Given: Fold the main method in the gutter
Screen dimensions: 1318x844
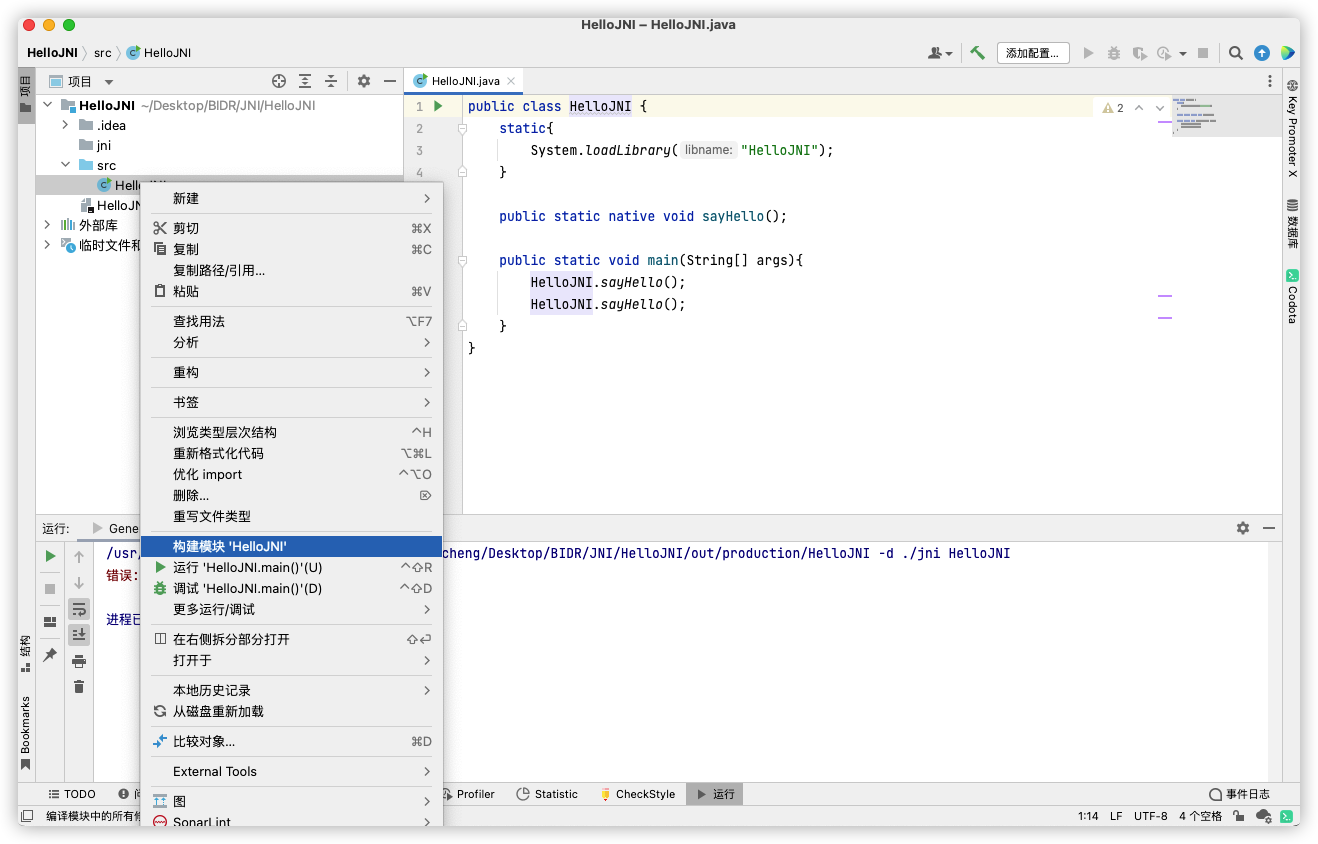Looking at the screenshot, I should [462, 260].
